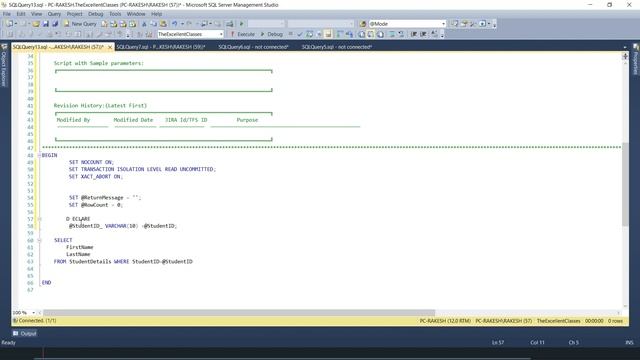Click Display Estimated Execution Plan icon
Screen dimensions: 640x360
pos(310,34)
